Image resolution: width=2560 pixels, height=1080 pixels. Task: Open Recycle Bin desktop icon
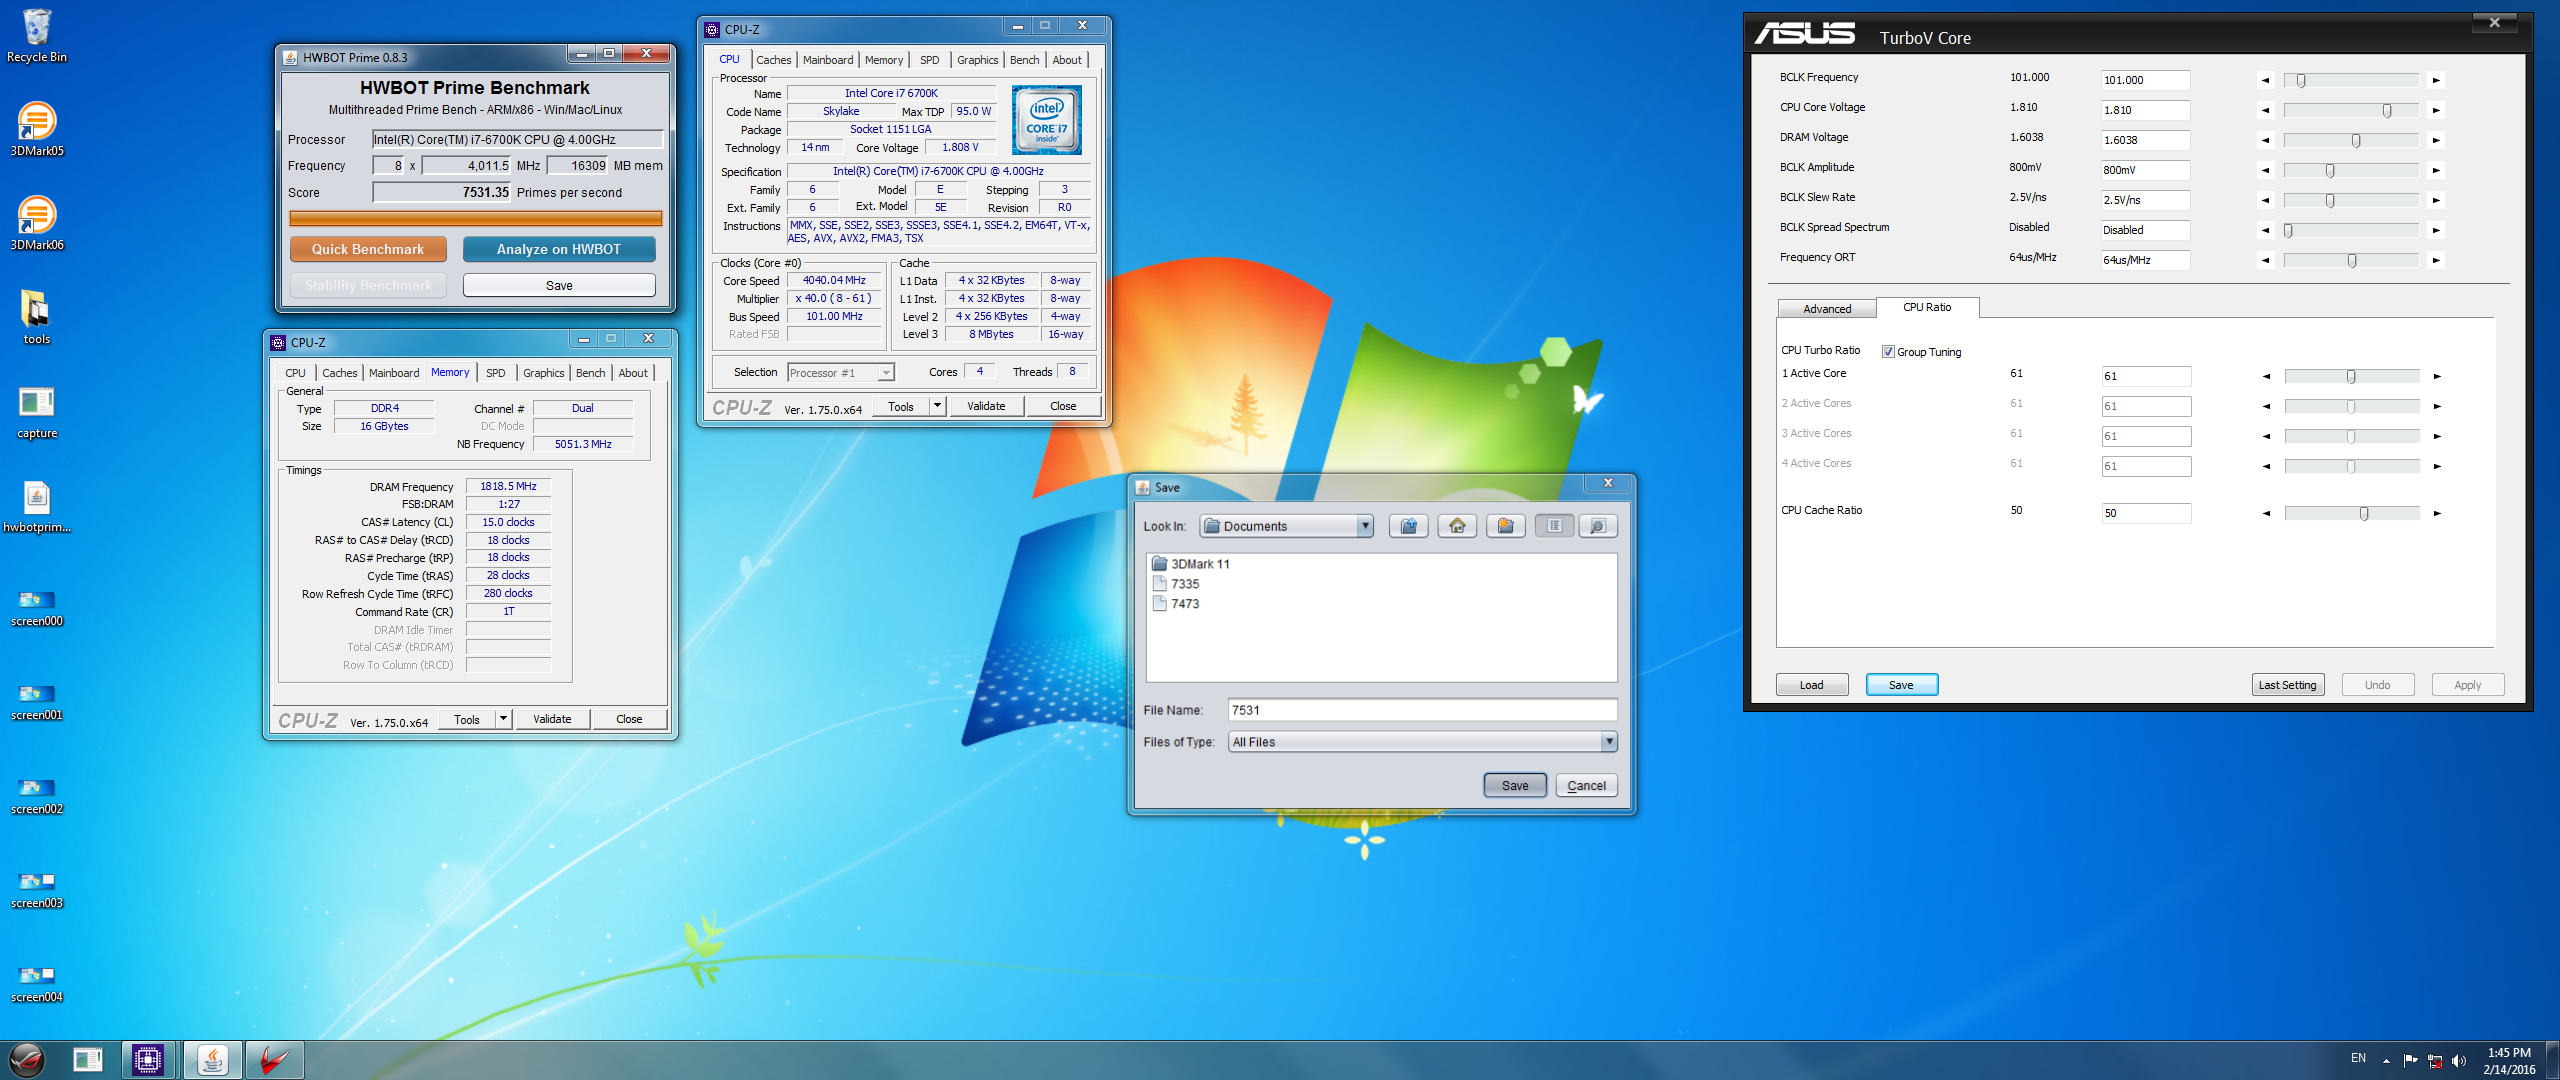[37, 36]
